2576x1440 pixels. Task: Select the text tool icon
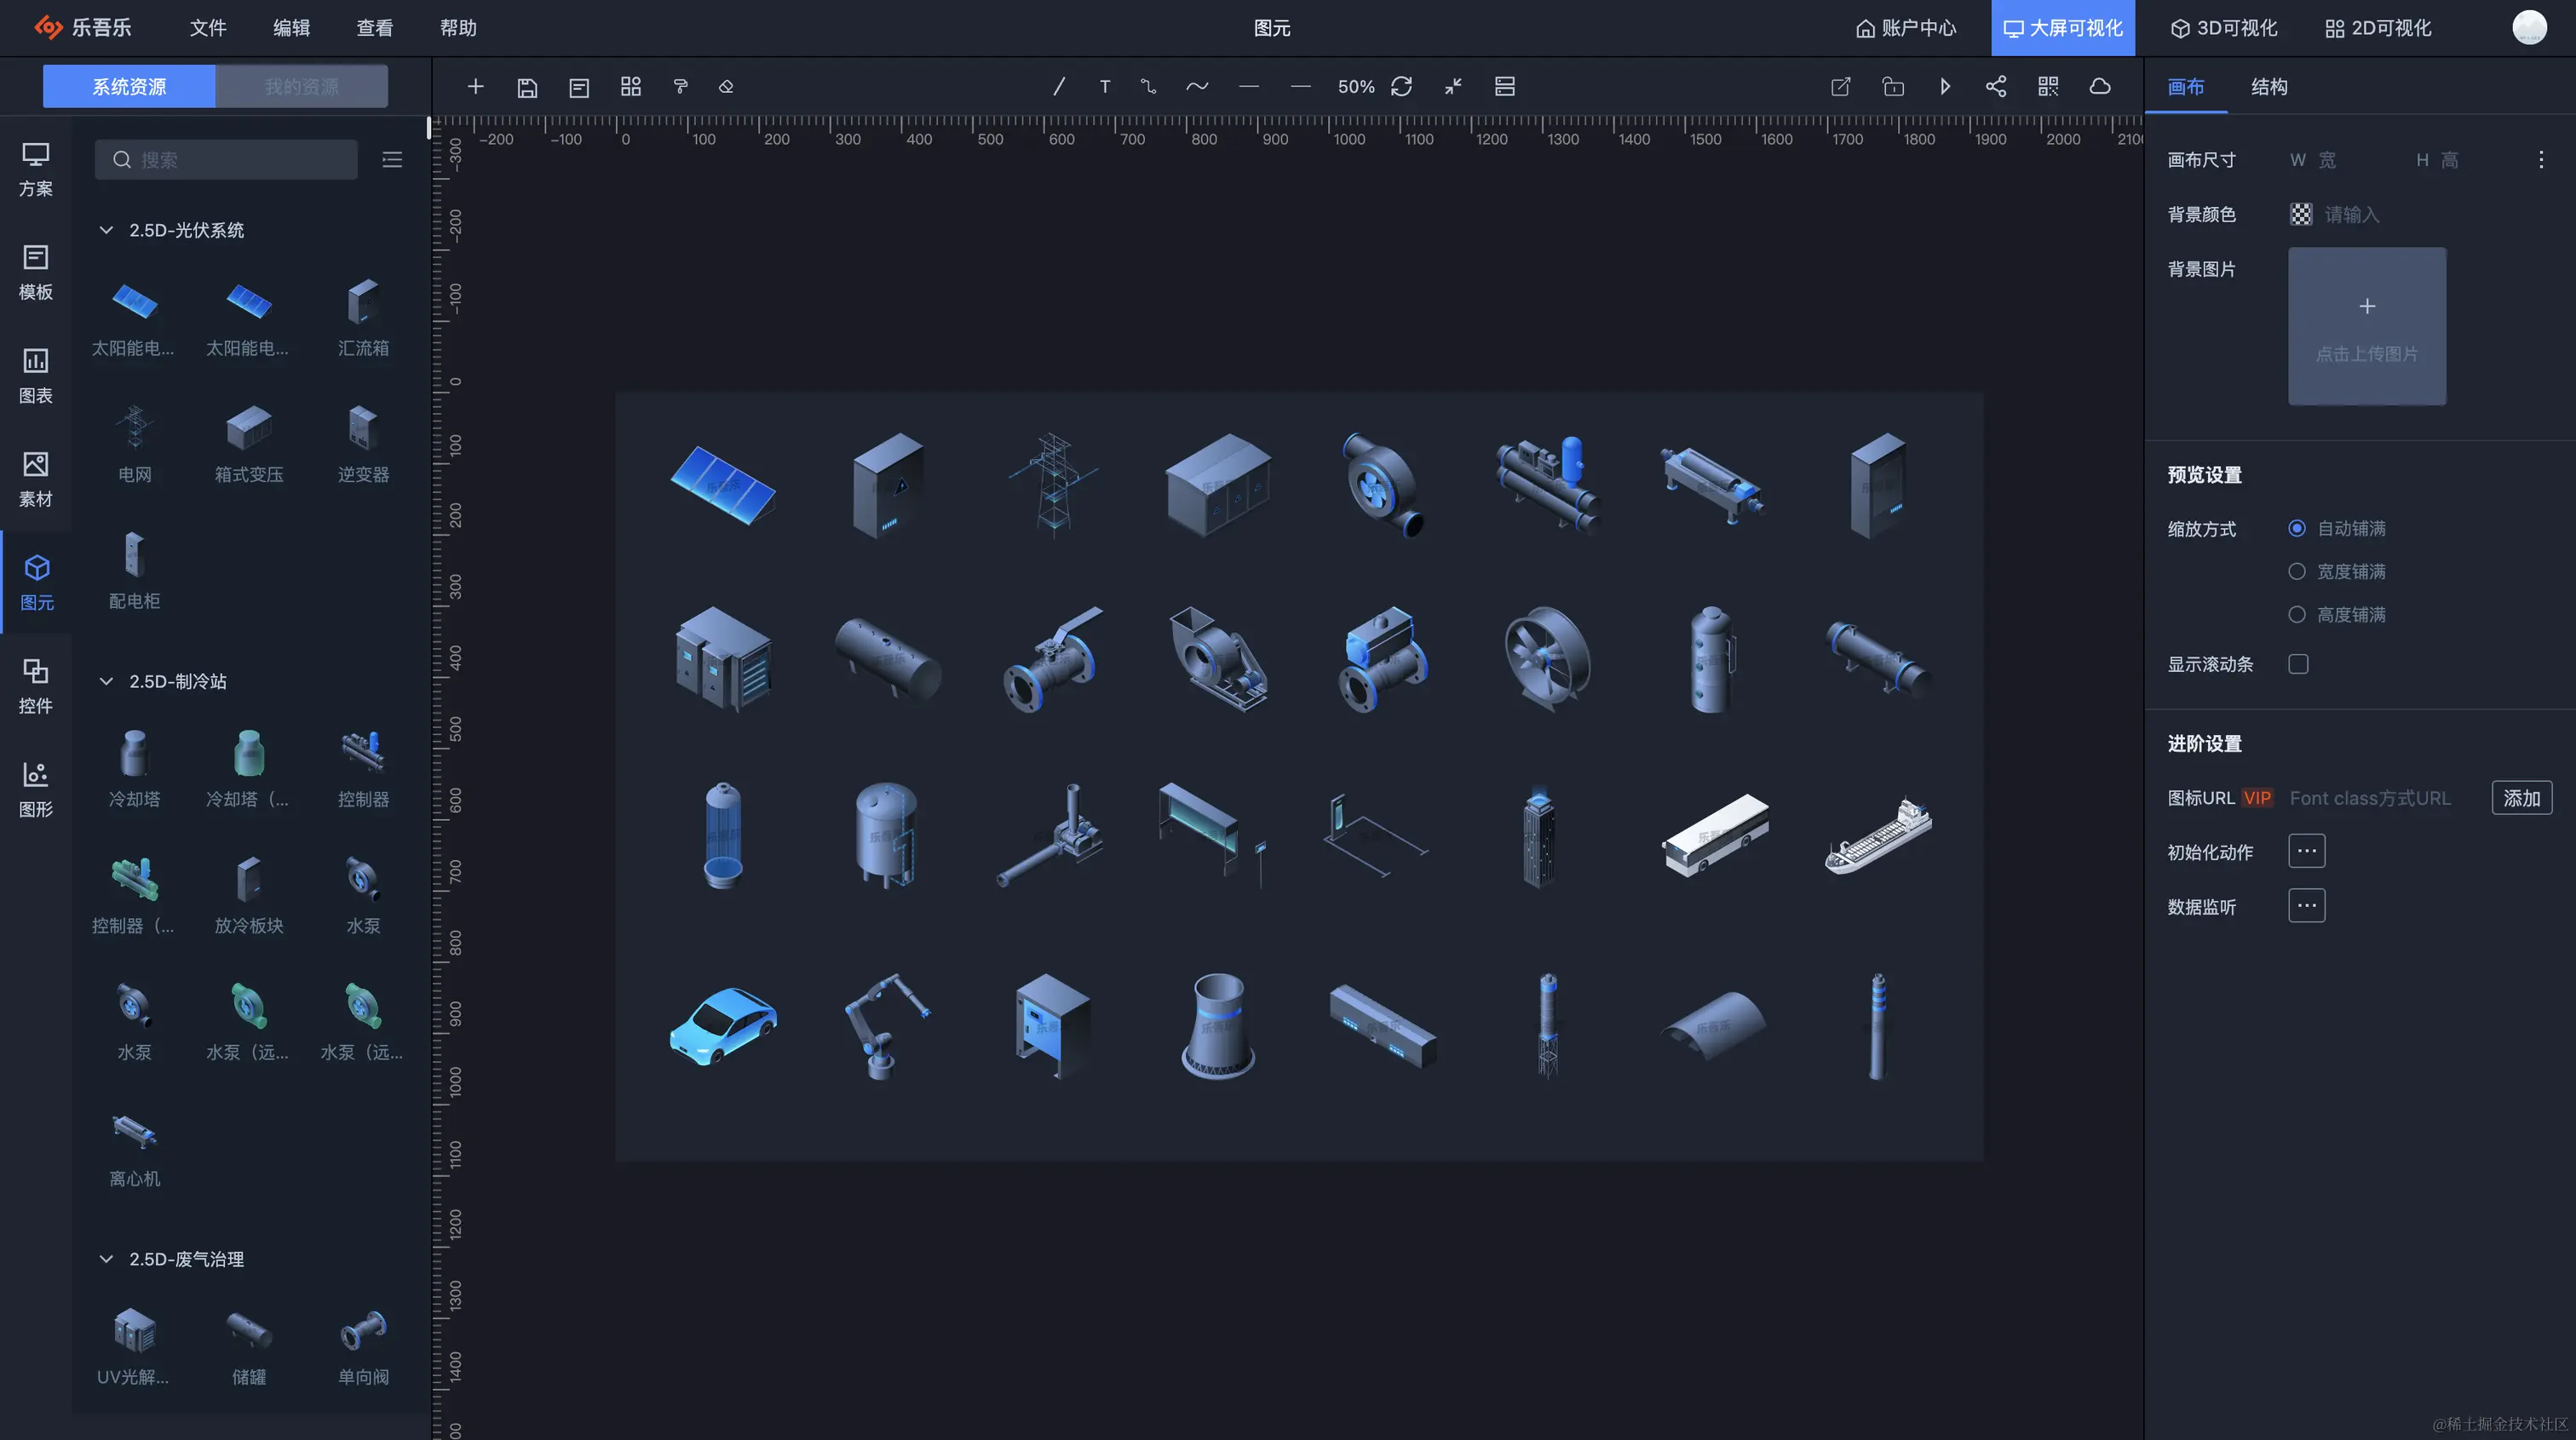(x=1104, y=87)
